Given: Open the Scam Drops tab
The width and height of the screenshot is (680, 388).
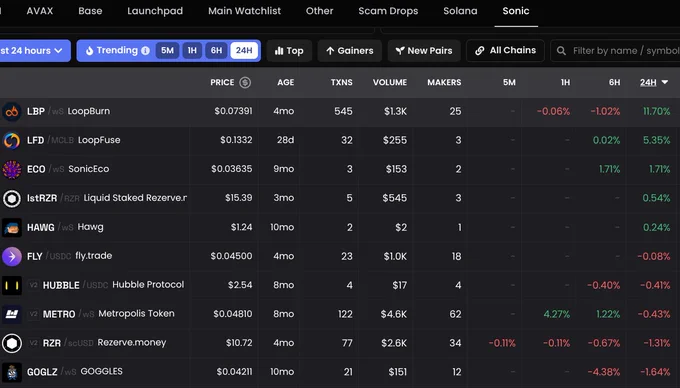Looking at the screenshot, I should 388,11.
